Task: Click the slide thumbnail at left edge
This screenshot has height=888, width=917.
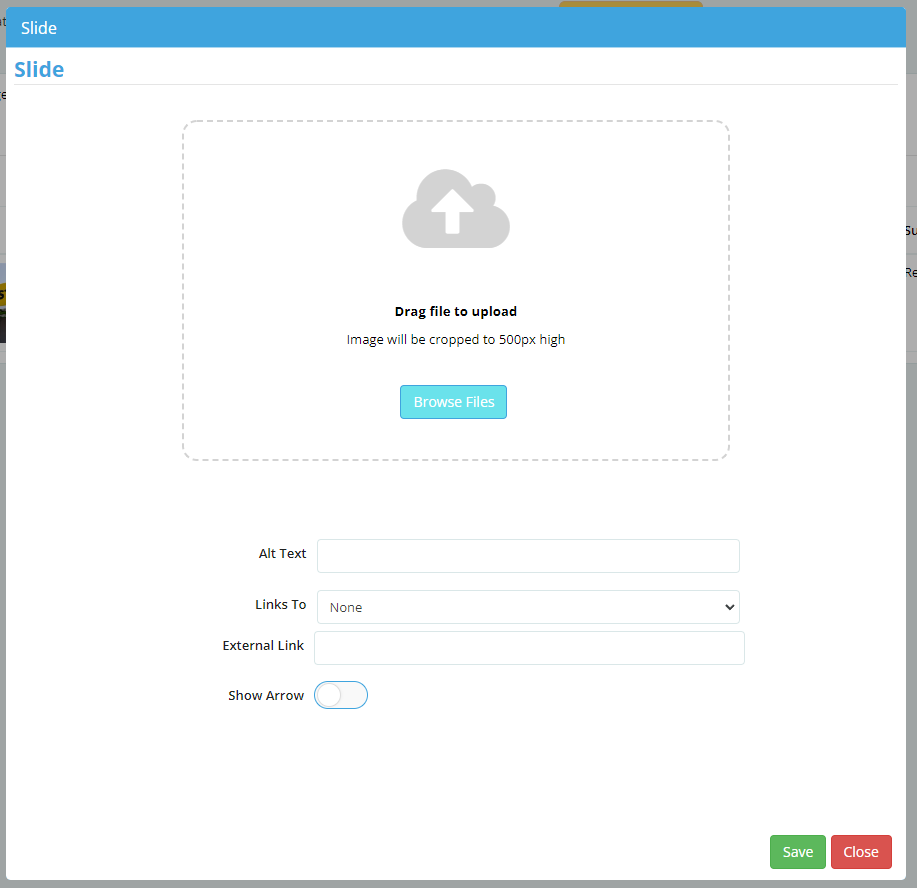Action: tap(2, 302)
